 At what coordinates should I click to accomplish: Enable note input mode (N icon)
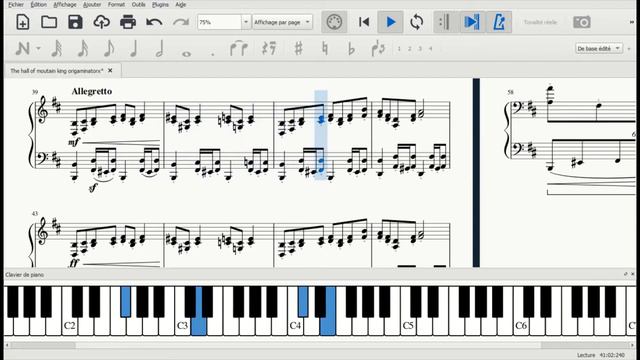point(22,49)
